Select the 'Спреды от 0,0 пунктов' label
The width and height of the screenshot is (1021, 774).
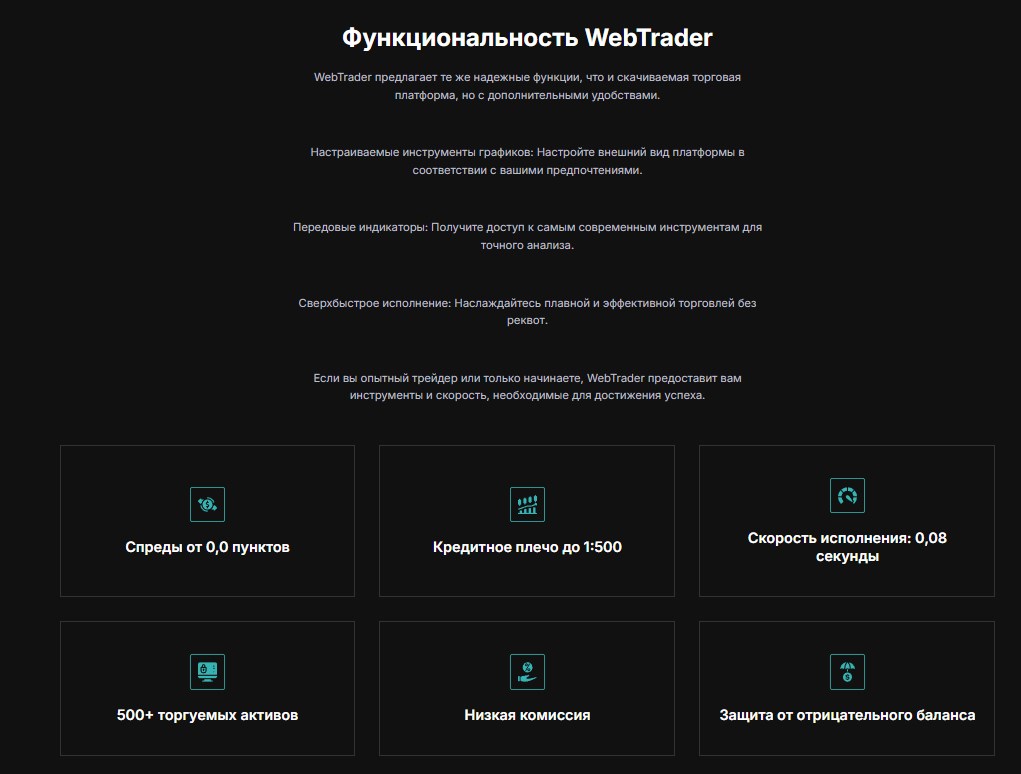pos(207,547)
